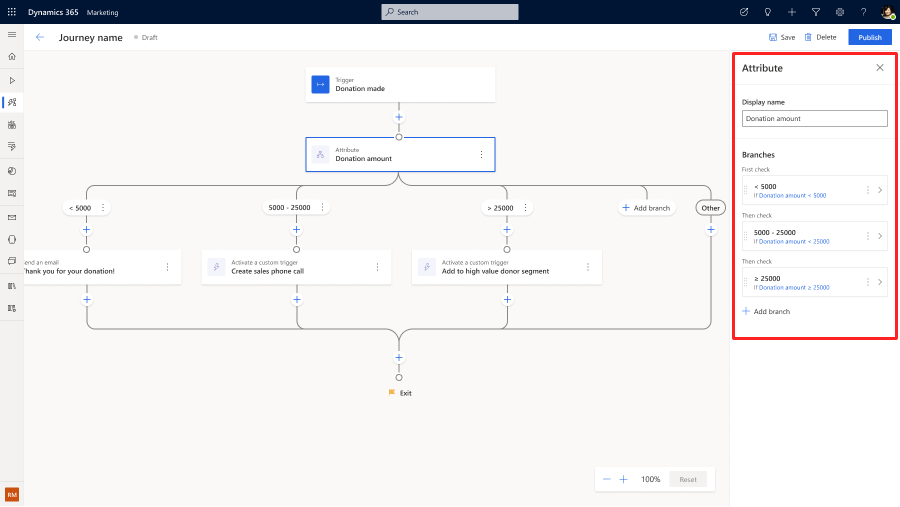
Task: Click the Search box in top bar
Action: (x=450, y=12)
